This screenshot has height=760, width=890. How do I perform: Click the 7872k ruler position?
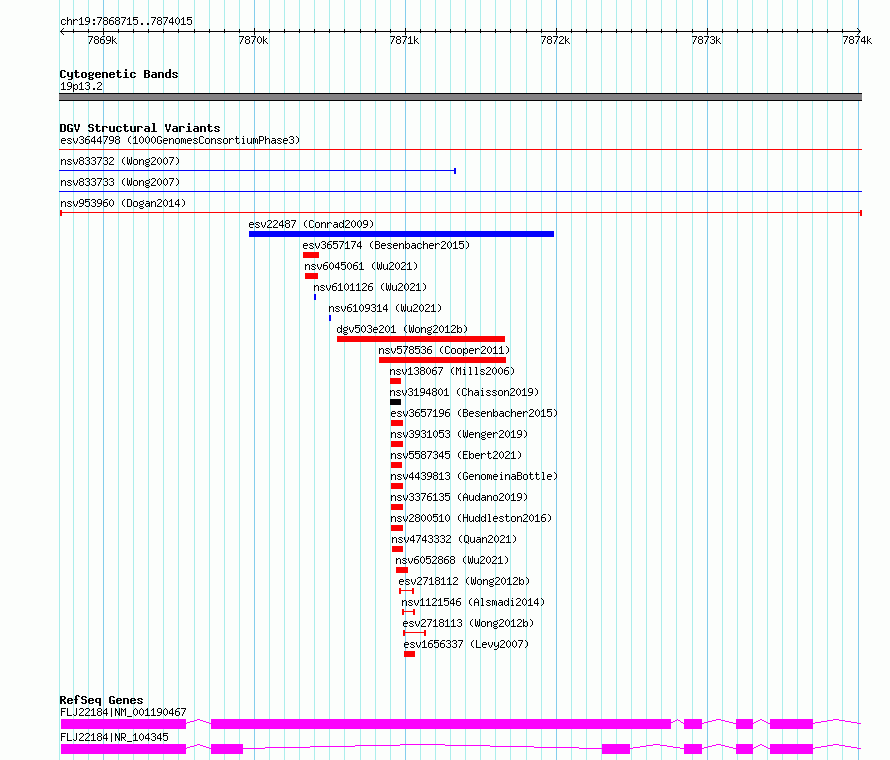click(x=555, y=40)
